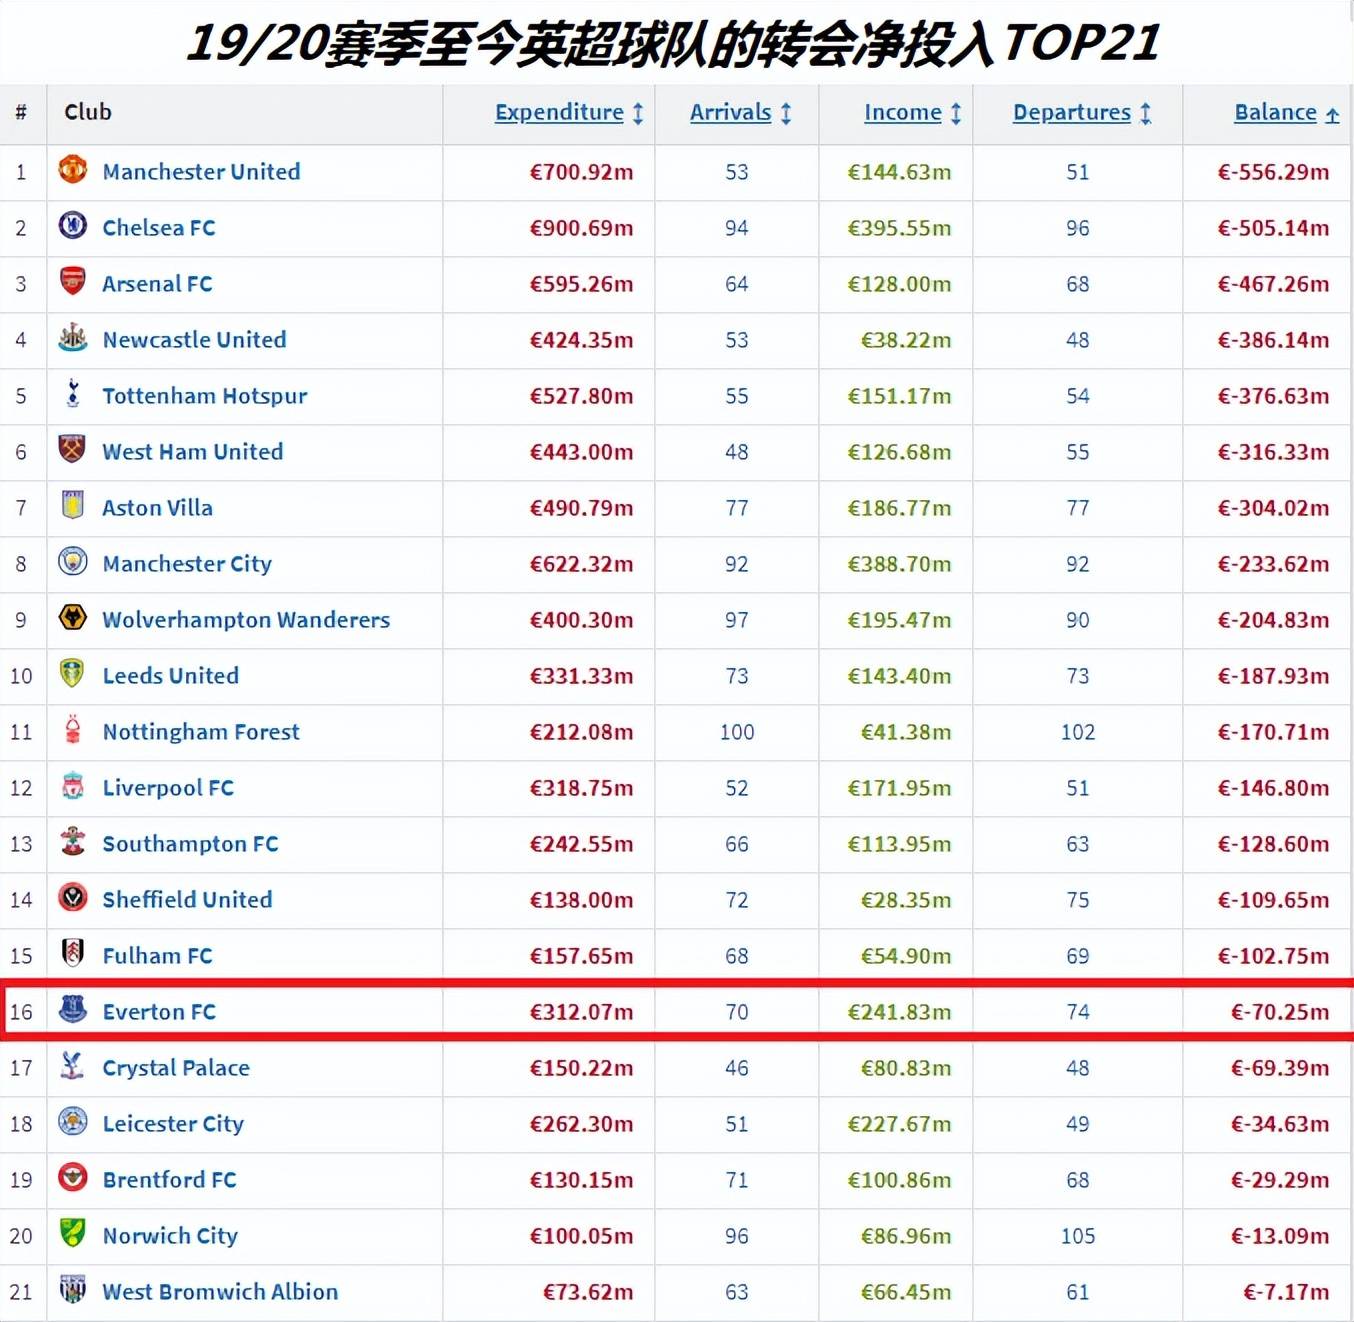Open the Crystal Palace club link
Image resolution: width=1354 pixels, height=1322 pixels.
176,1069
